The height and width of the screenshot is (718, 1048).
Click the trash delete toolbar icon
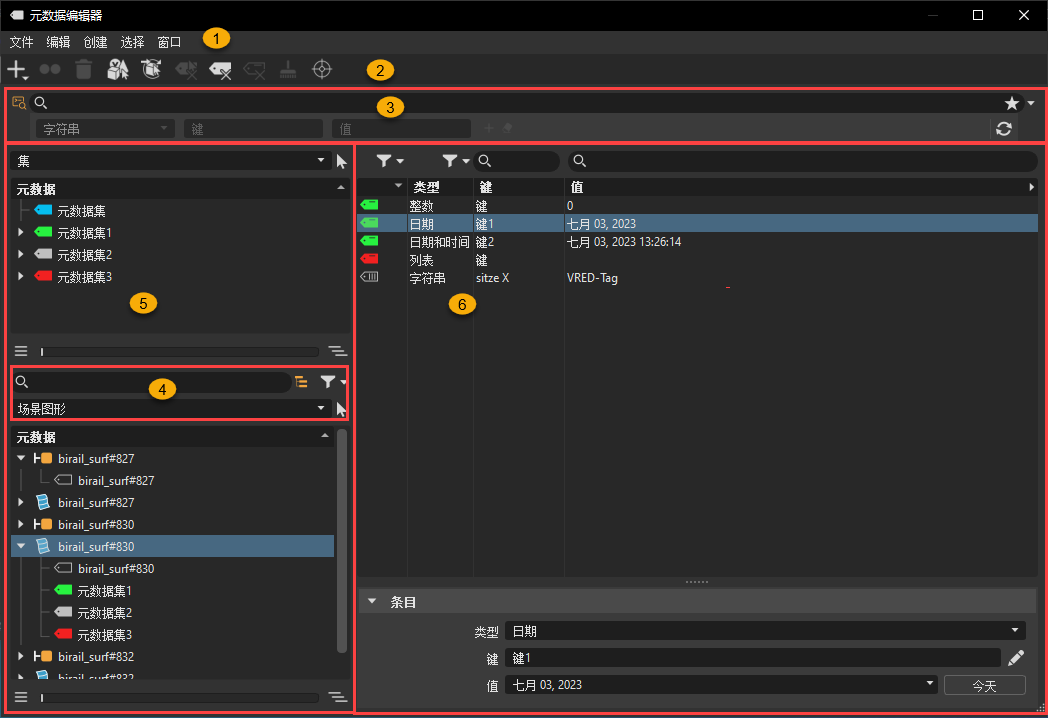pos(84,69)
